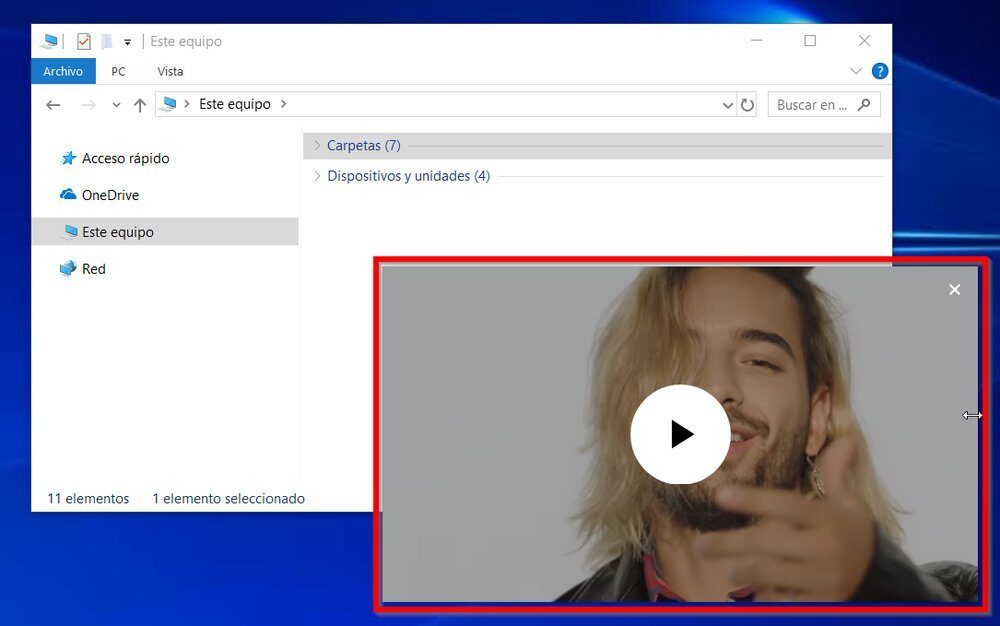Click the new folder icon in title bar
The image size is (1000, 626).
tap(107, 41)
